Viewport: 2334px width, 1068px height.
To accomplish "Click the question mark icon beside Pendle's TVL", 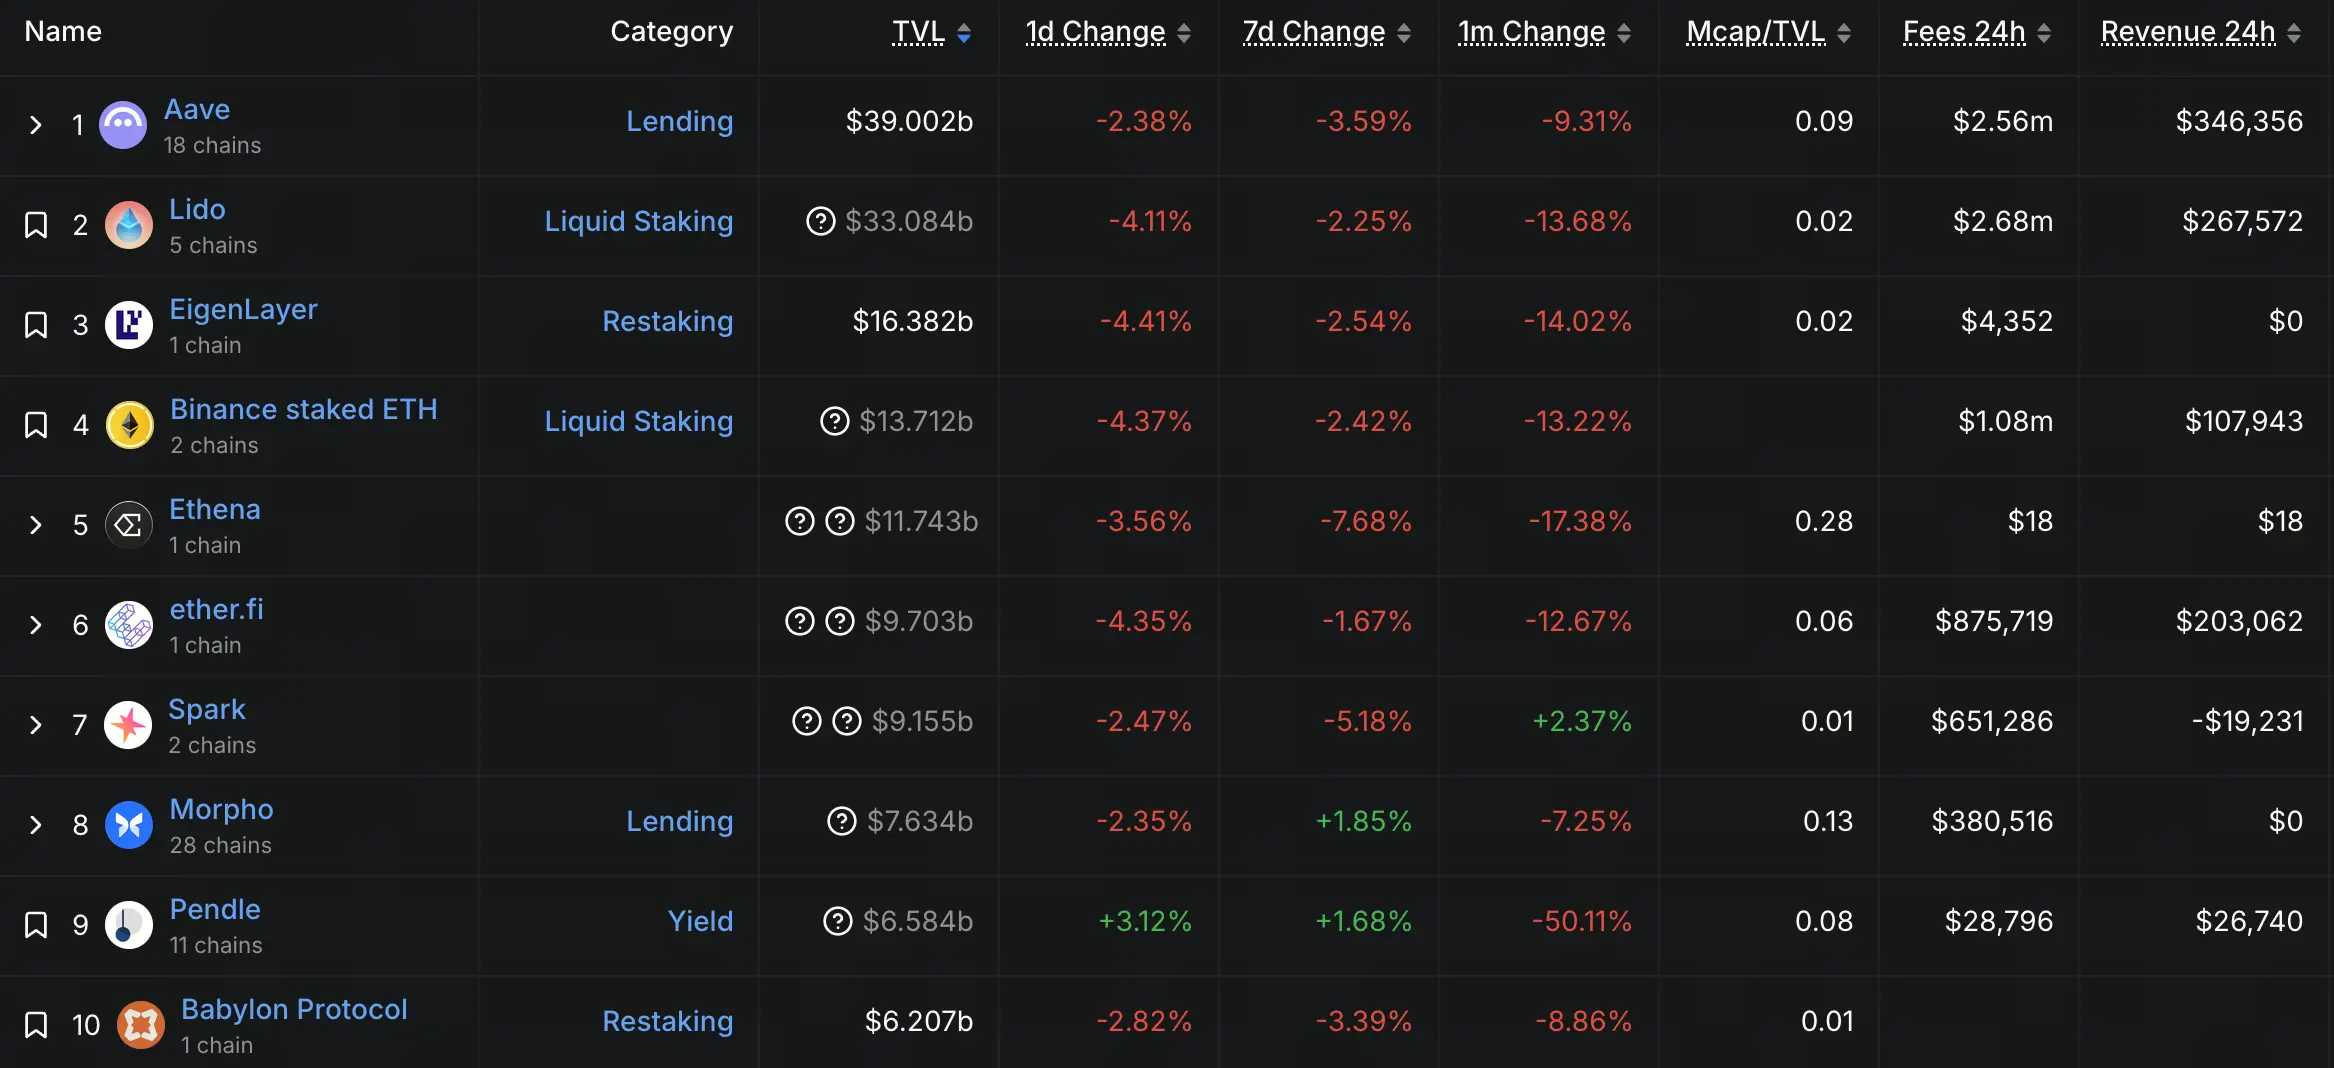I will 838,921.
